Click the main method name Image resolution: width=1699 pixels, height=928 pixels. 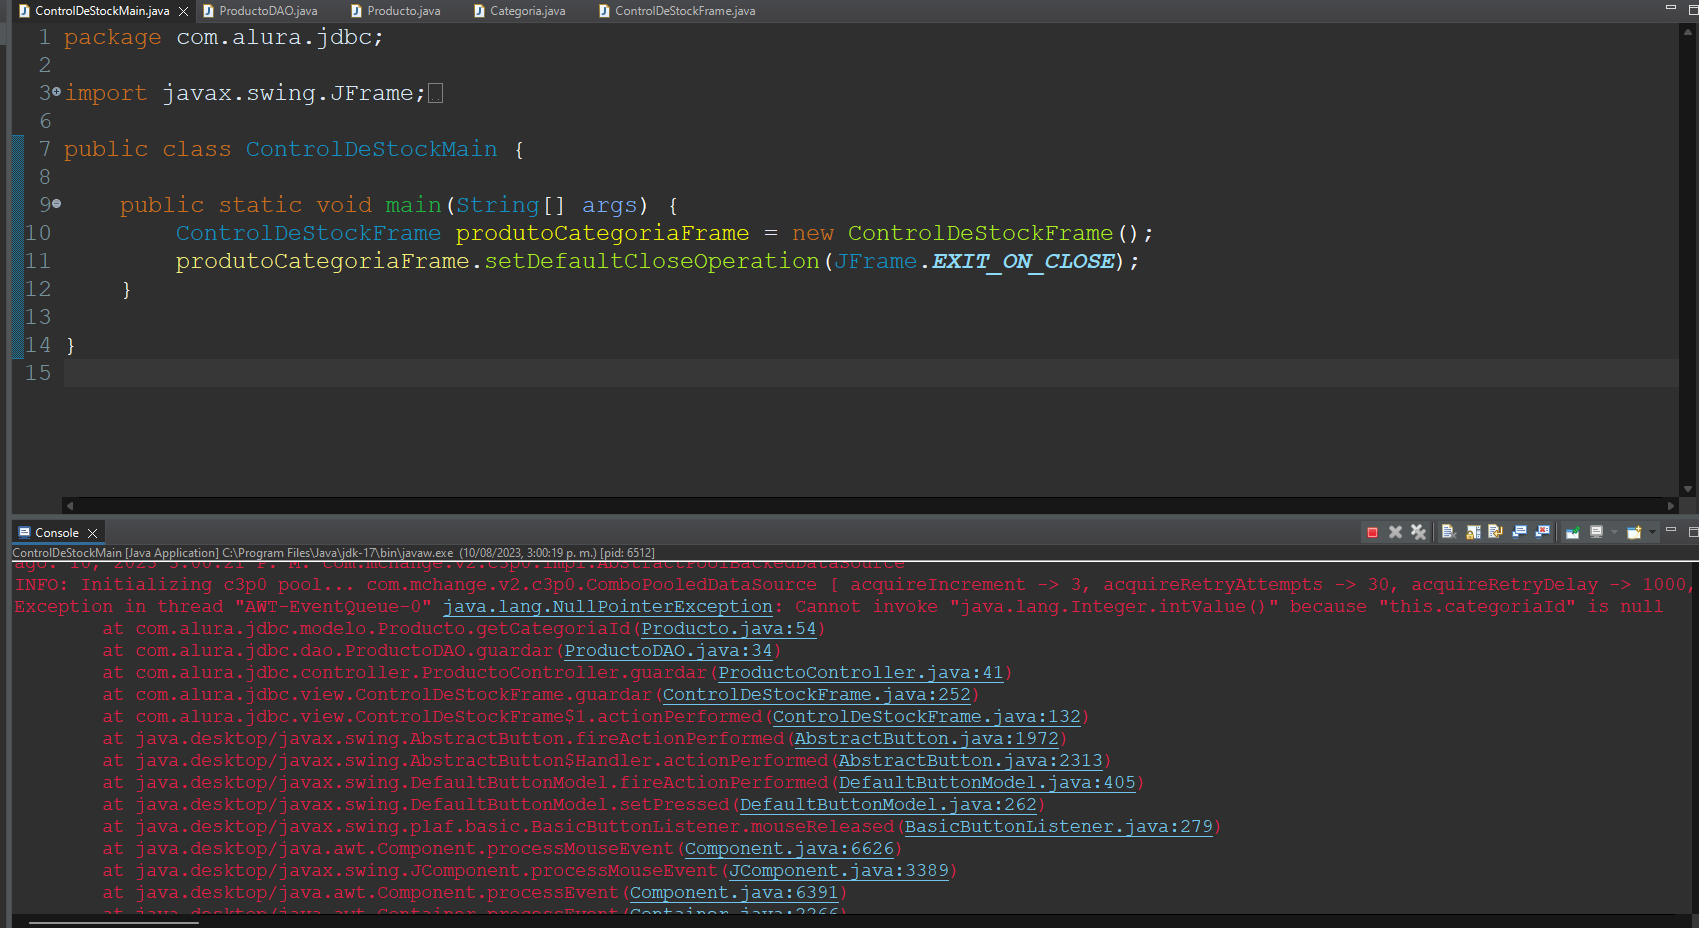coord(413,205)
